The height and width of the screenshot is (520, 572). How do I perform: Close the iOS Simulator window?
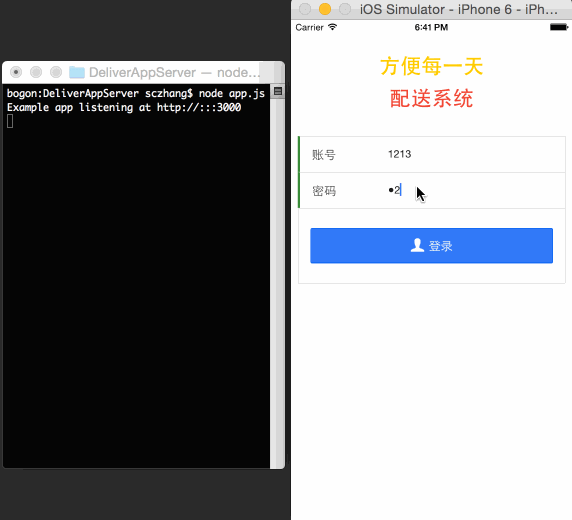point(305,9)
